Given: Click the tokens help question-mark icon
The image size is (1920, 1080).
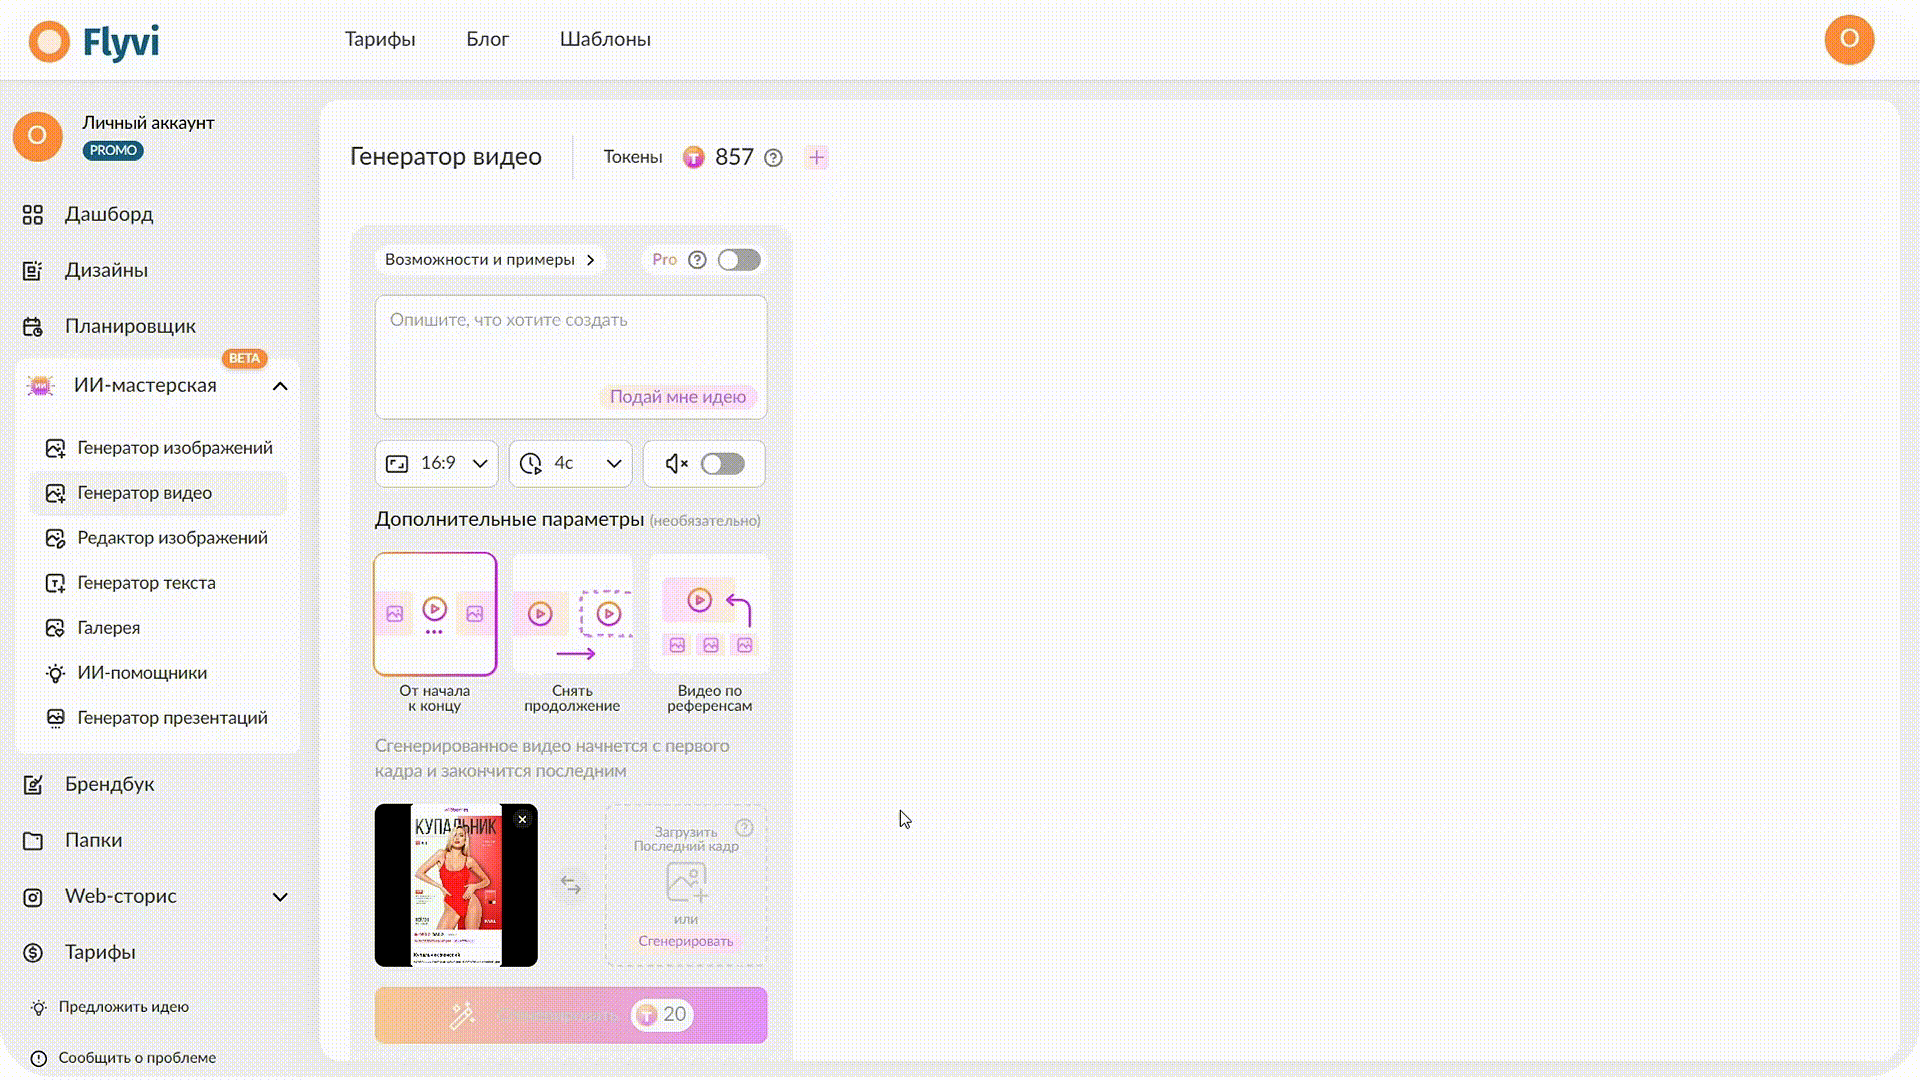Looking at the screenshot, I should tap(773, 158).
